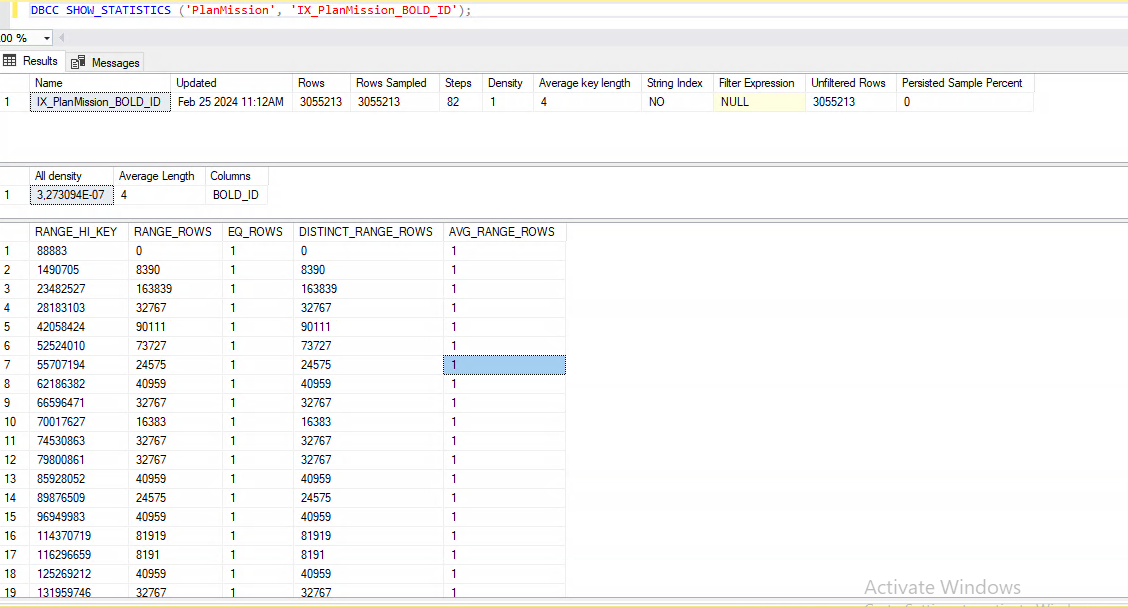Open the zoom percentage dropdown

47,38
